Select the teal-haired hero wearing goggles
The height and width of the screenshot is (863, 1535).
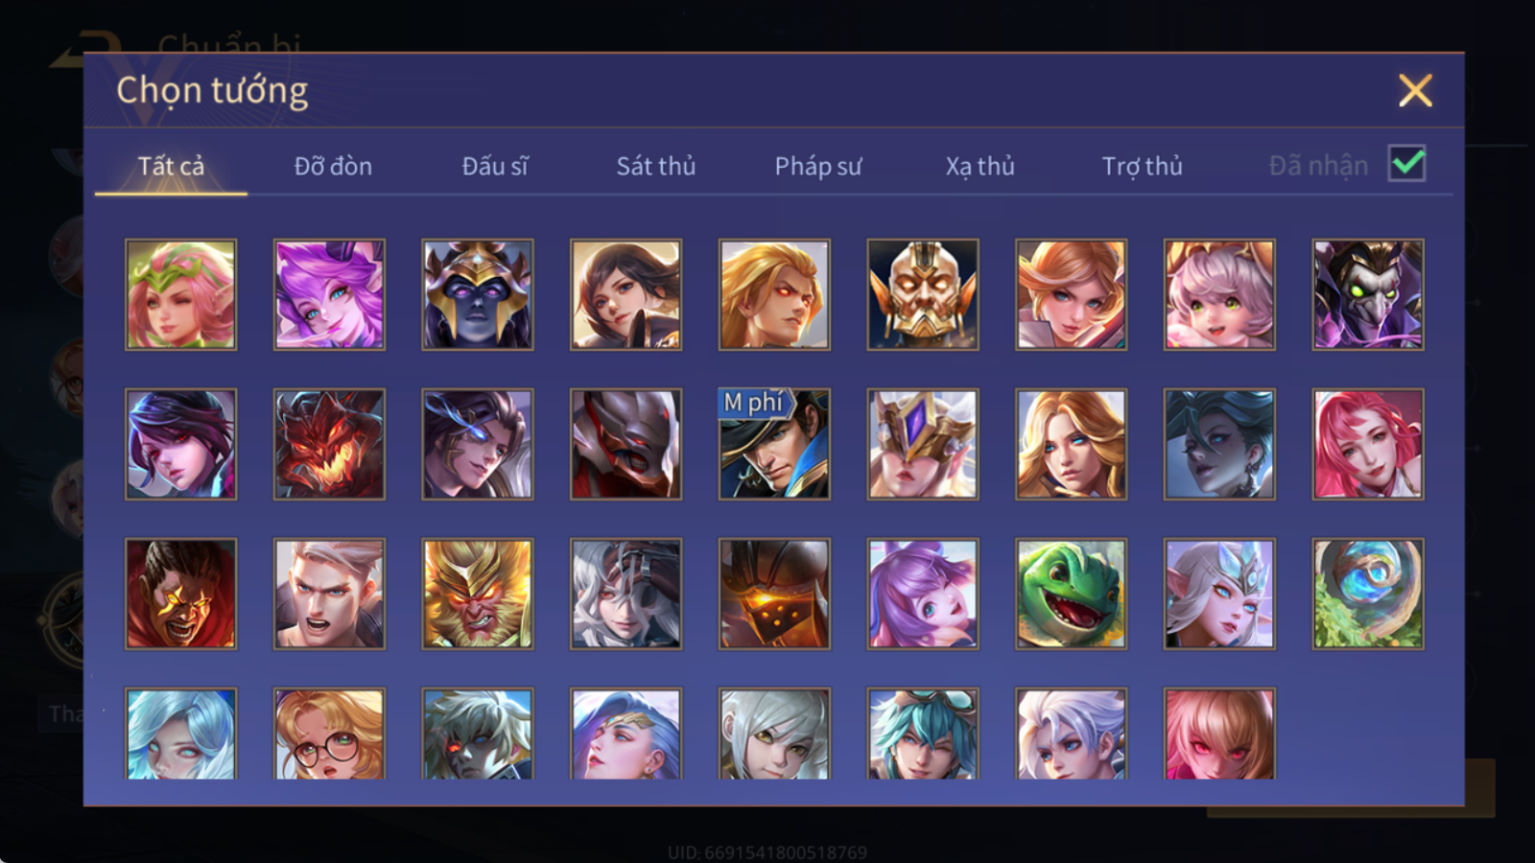pos(923,733)
